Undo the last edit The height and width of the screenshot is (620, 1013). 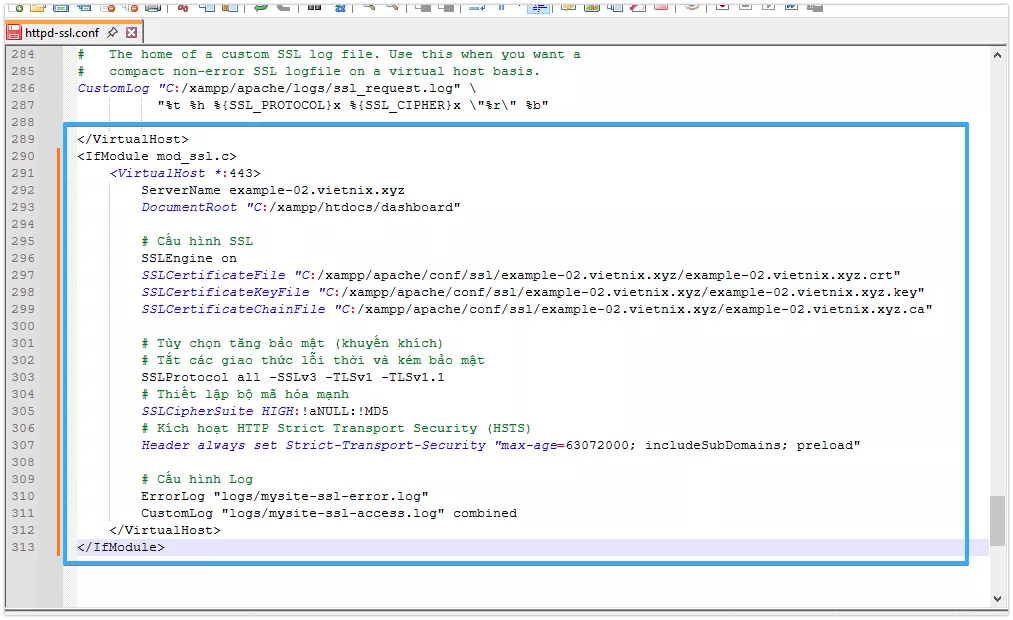tap(261, 8)
